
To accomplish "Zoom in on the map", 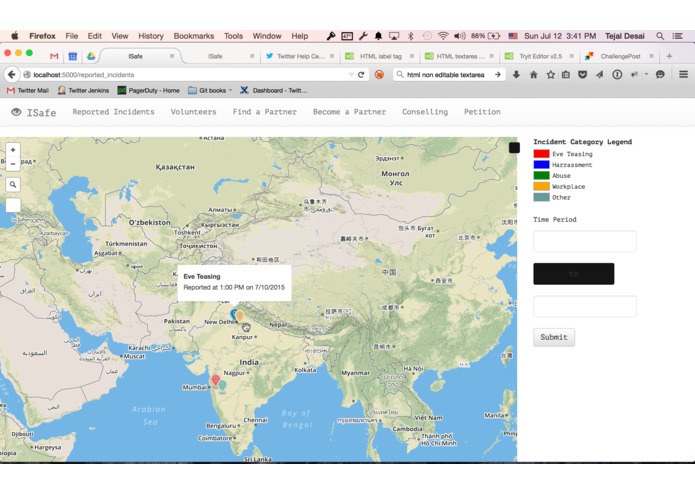I will click(x=13, y=150).
